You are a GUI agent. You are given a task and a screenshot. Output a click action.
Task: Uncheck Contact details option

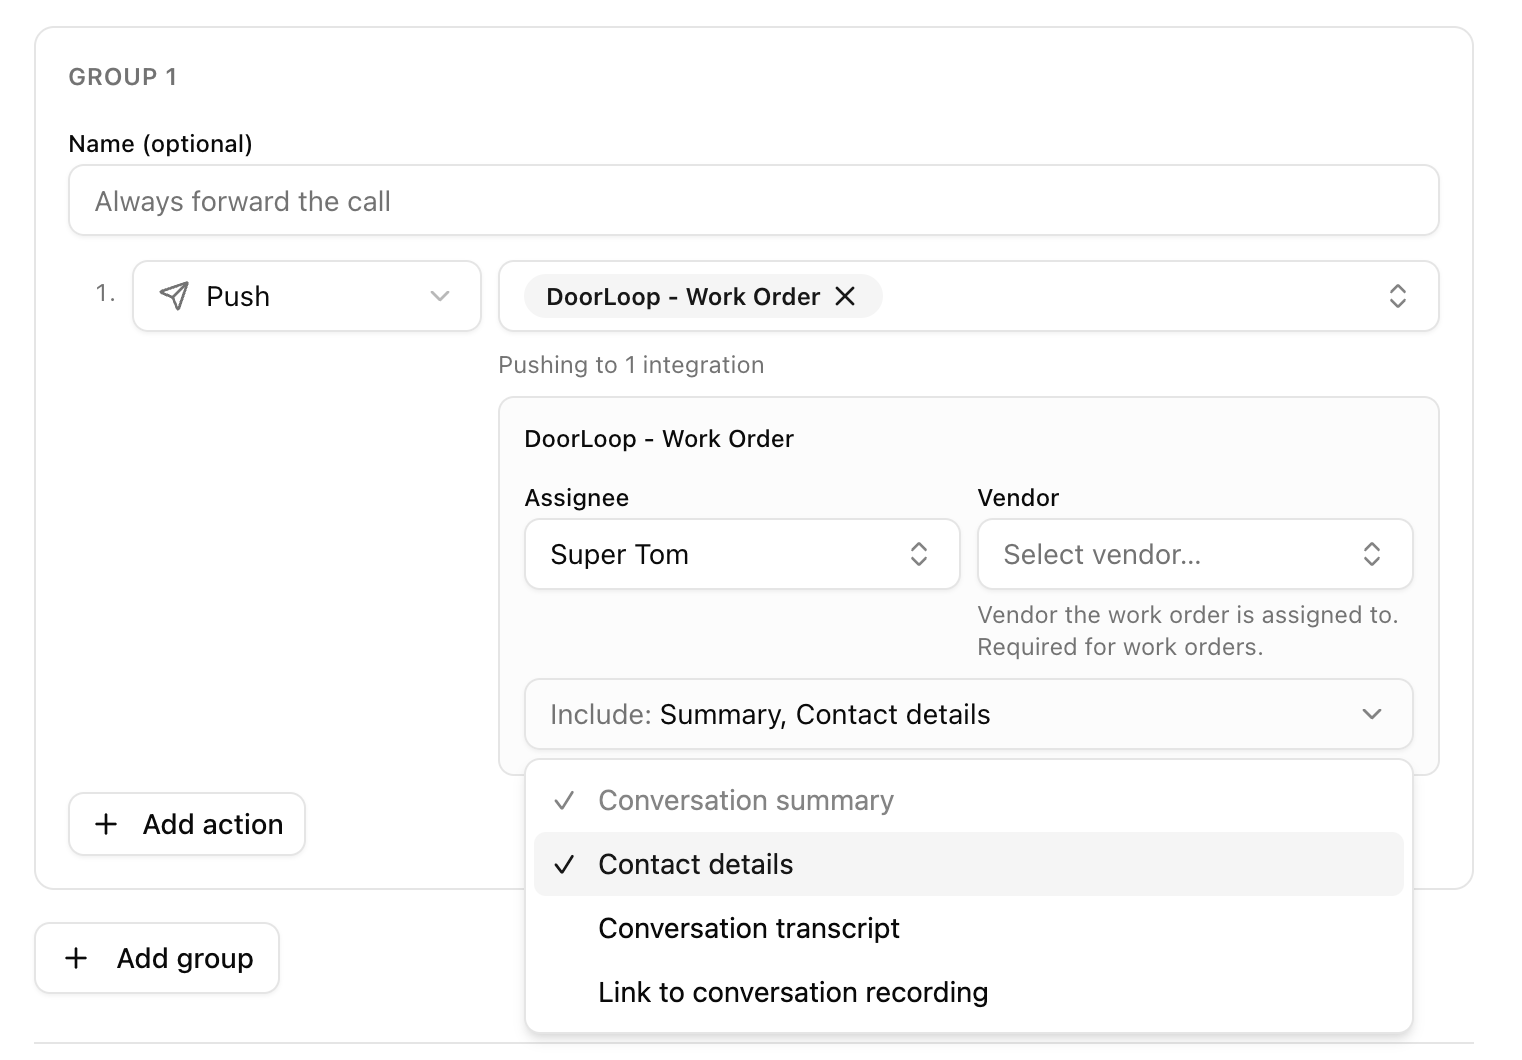(968, 864)
